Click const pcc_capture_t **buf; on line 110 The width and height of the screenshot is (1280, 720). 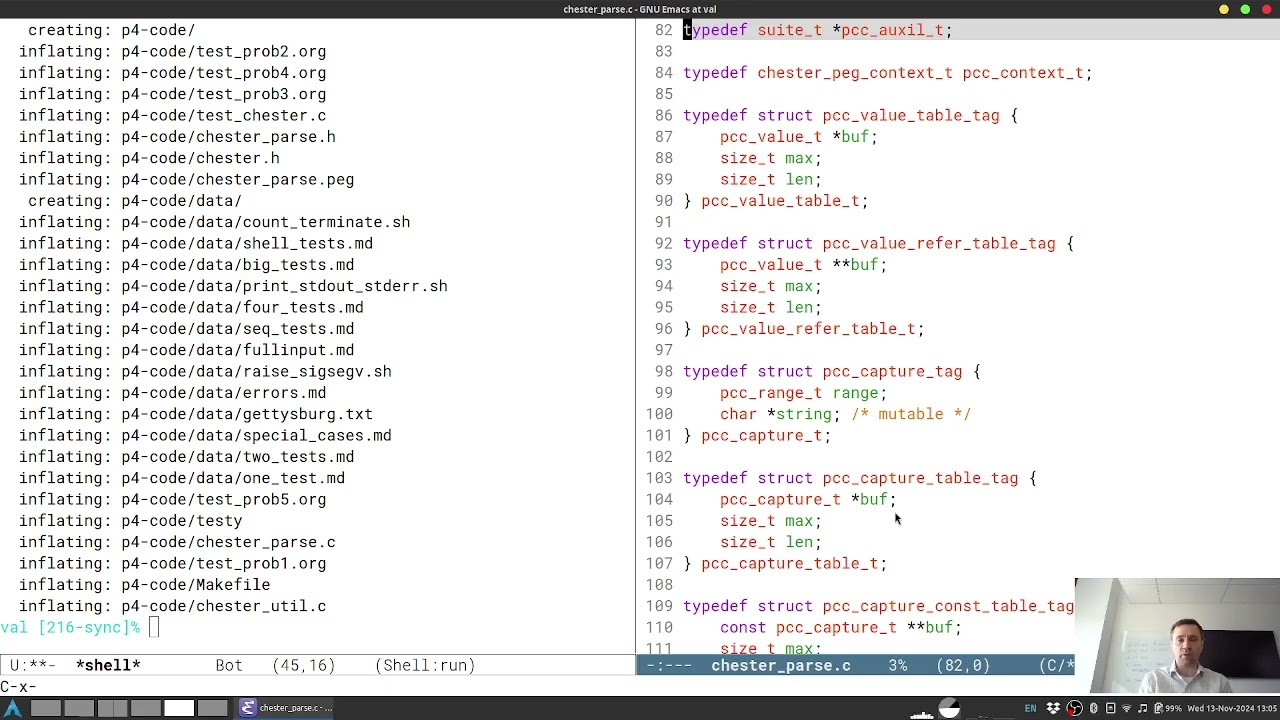pos(841,628)
